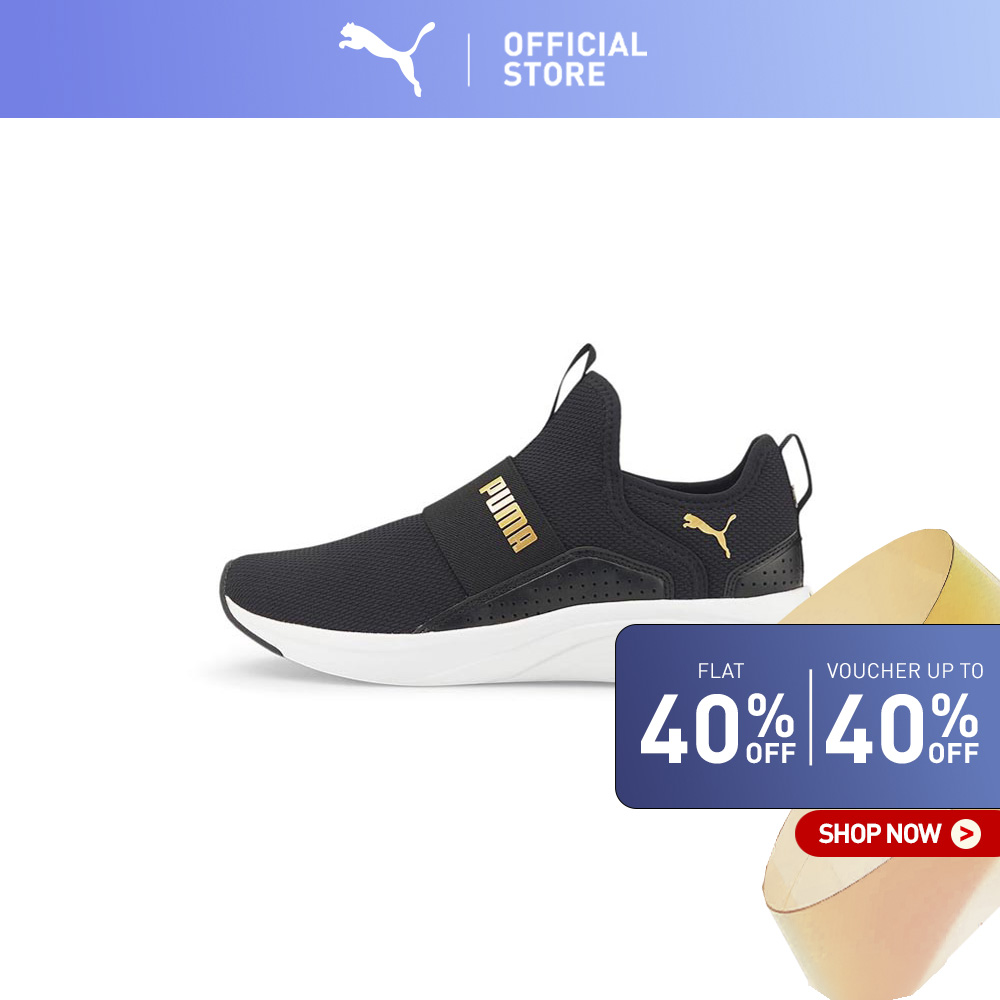1000x1000 pixels.
Task: Click the shoe's rear heel pull loop
Action: (797, 469)
